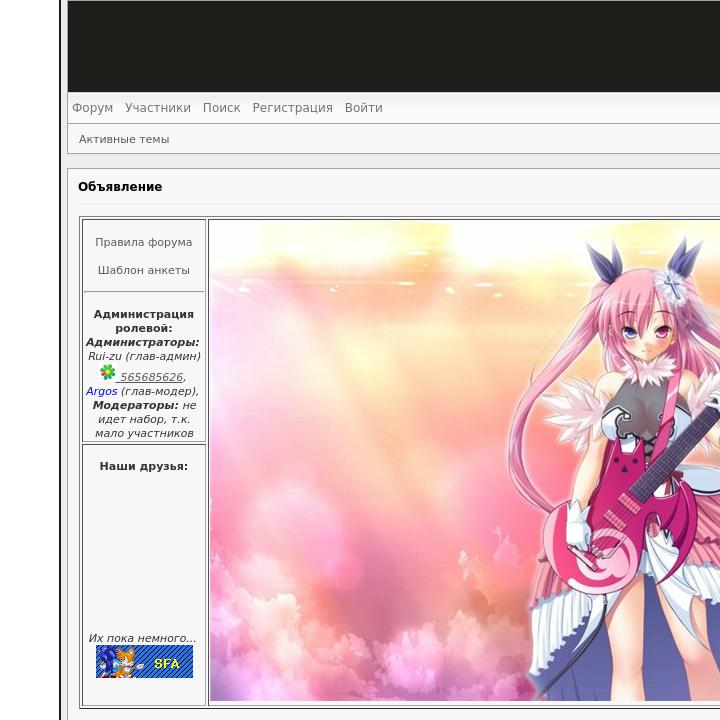Open the Форум menu item
This screenshot has height=720, width=720.
pos(92,107)
